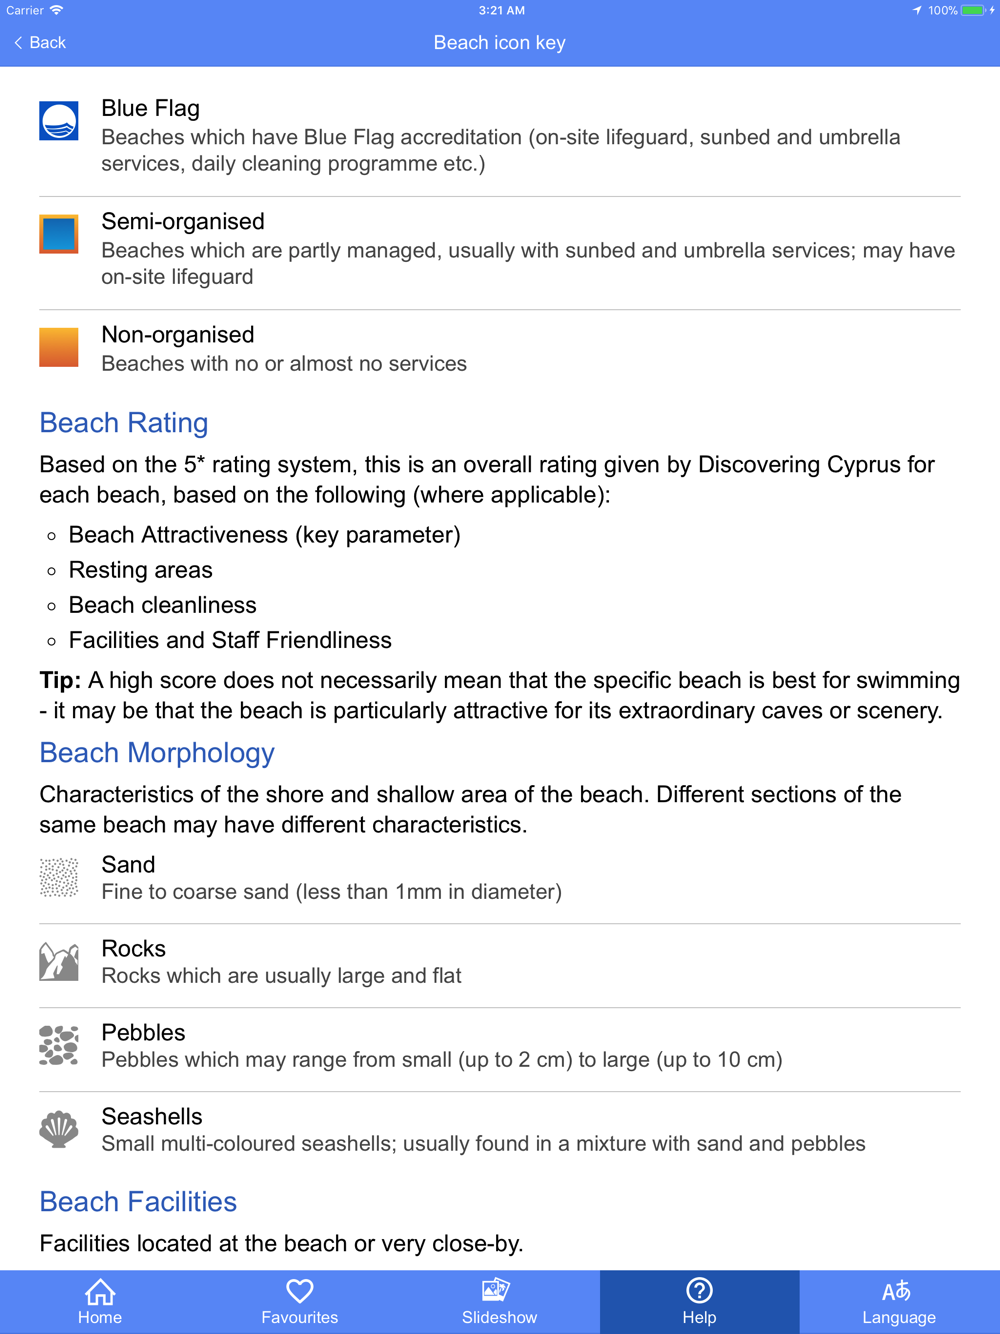Screen dimensions: 1000x1334
Task: Tap the Beach Facilities heading
Action: (x=138, y=1202)
